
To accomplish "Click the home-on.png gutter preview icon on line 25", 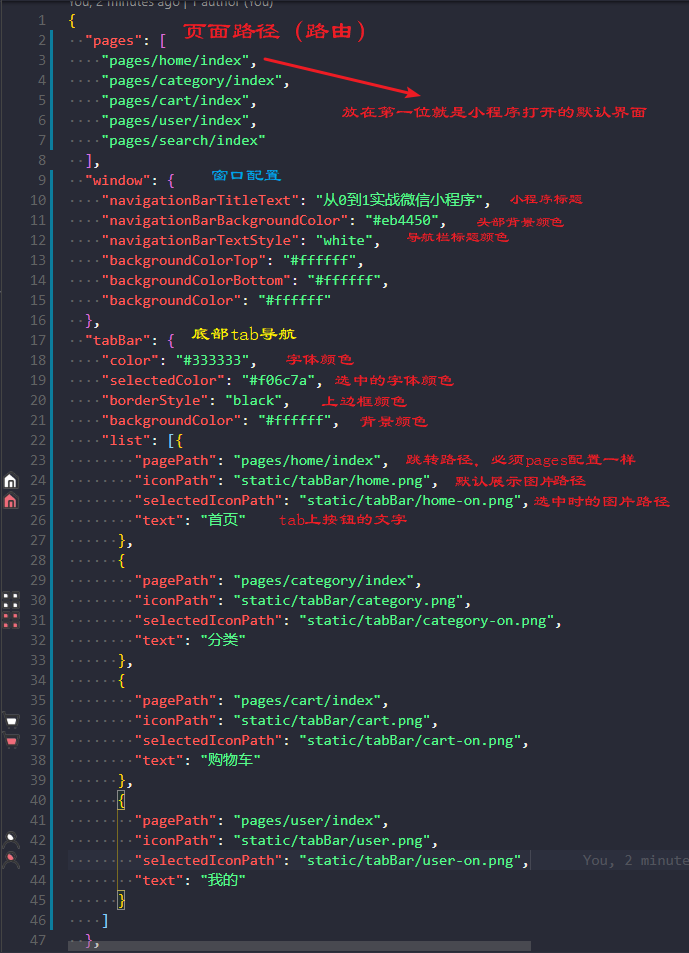I will click(10, 501).
